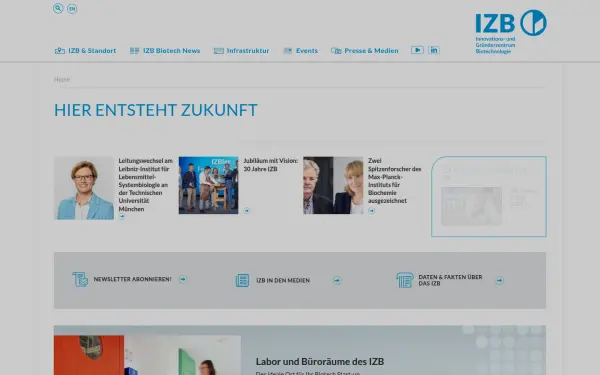Click the Home breadcrumb link

pos(62,79)
